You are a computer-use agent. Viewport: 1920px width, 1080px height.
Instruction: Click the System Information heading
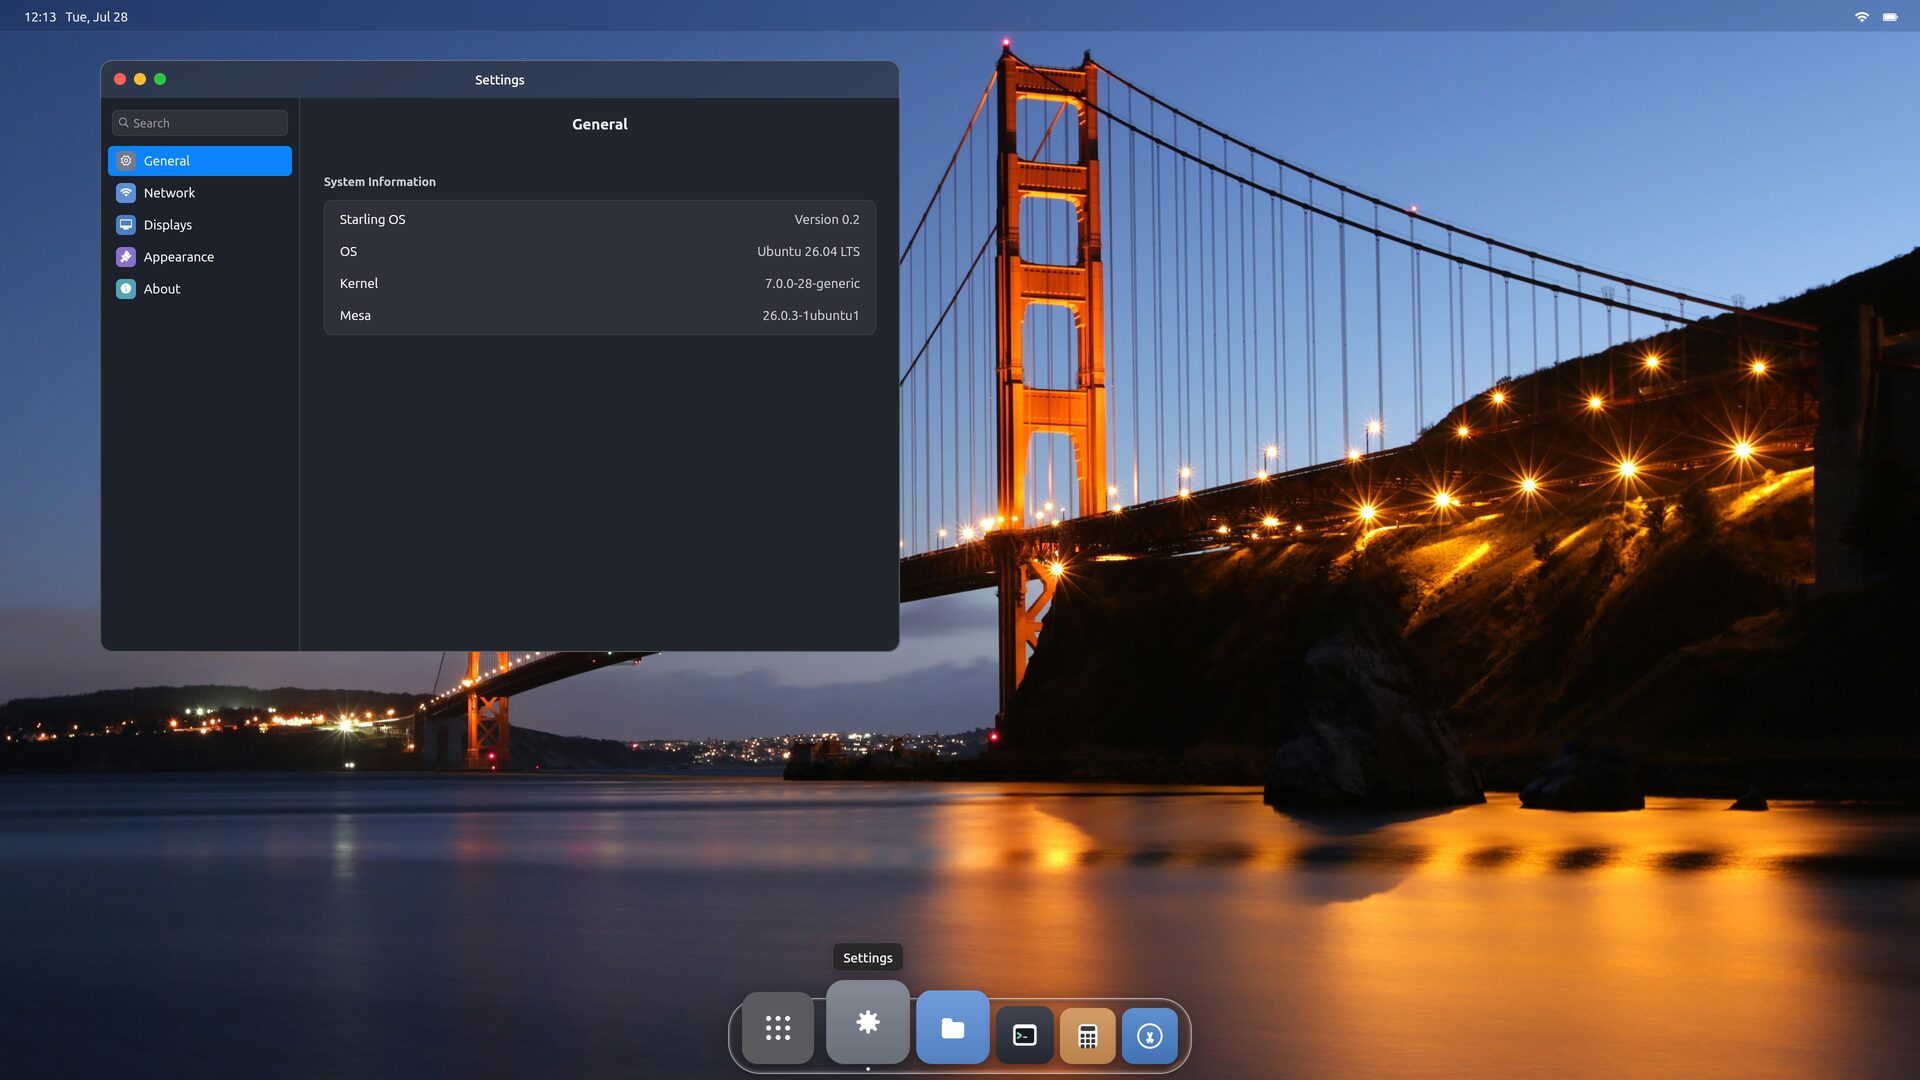coord(380,182)
